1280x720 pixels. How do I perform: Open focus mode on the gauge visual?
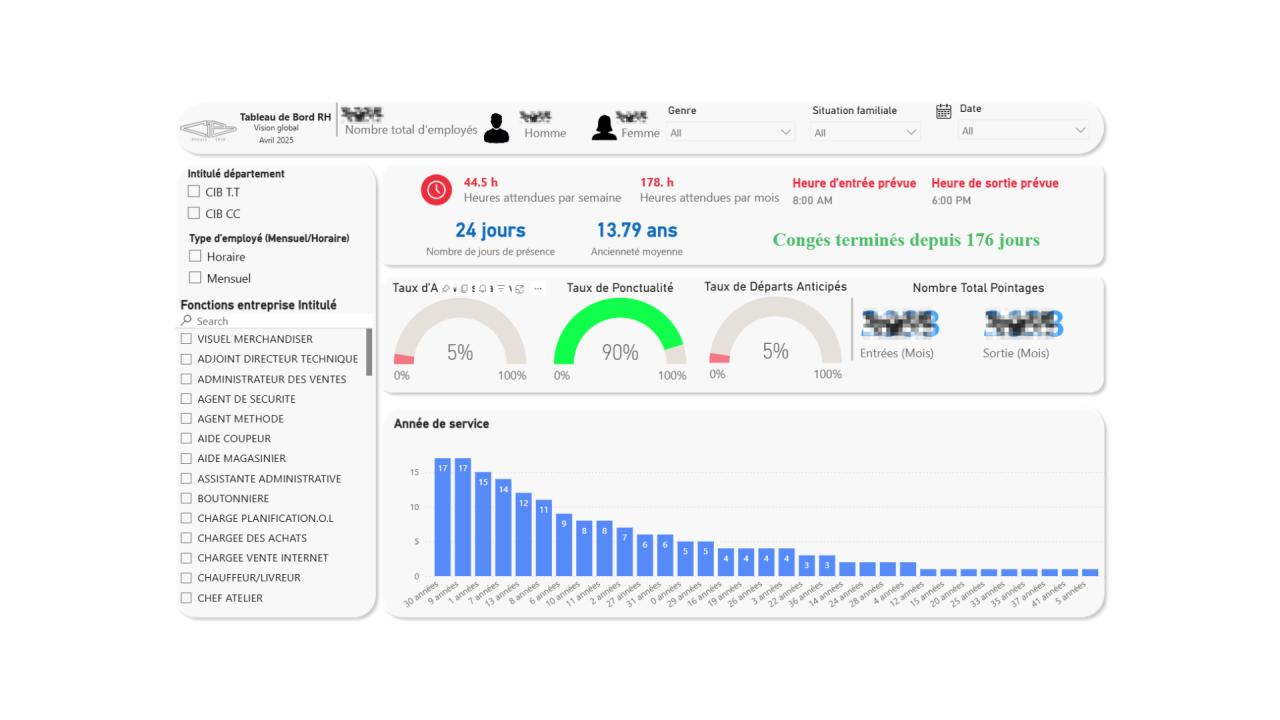pos(520,288)
